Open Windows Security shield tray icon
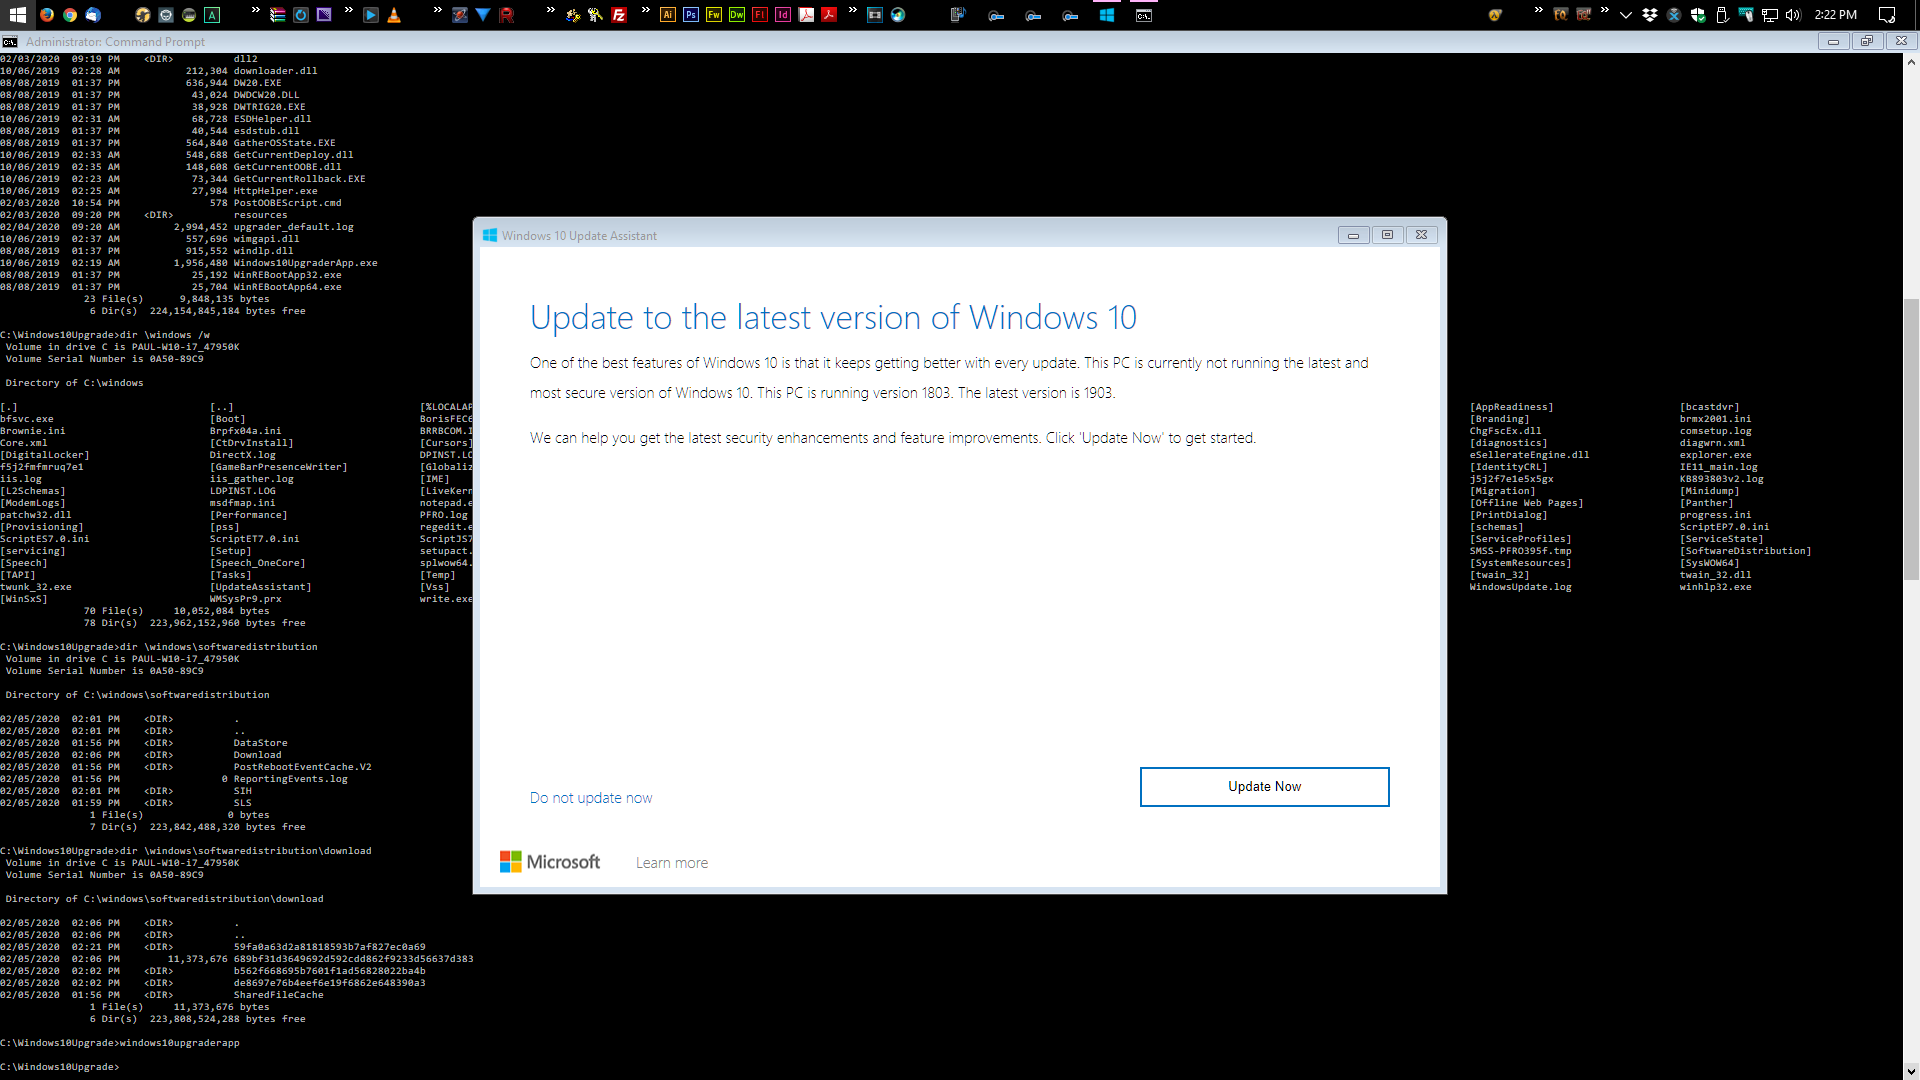The image size is (1920, 1080). 1698,15
